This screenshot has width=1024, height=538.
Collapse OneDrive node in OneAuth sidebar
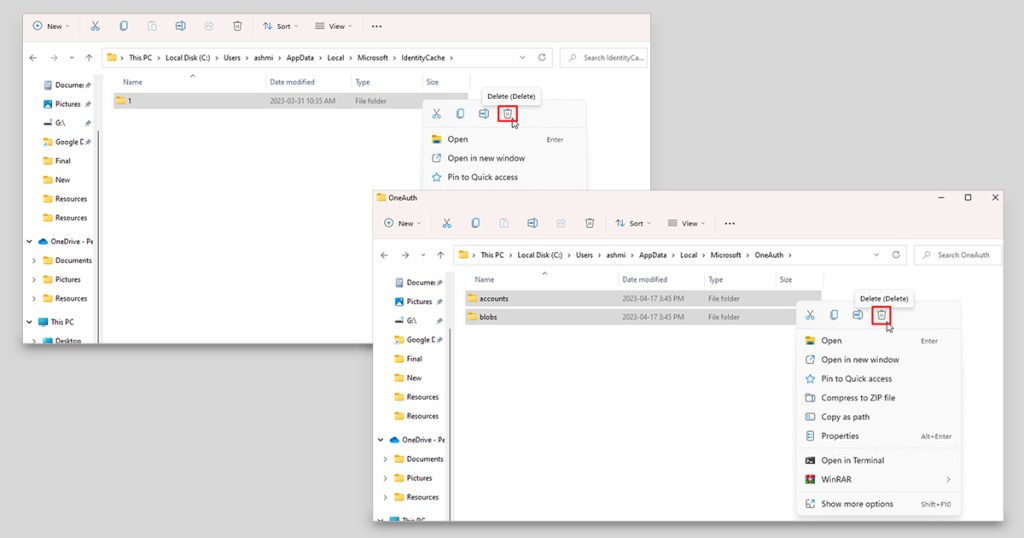tap(381, 439)
